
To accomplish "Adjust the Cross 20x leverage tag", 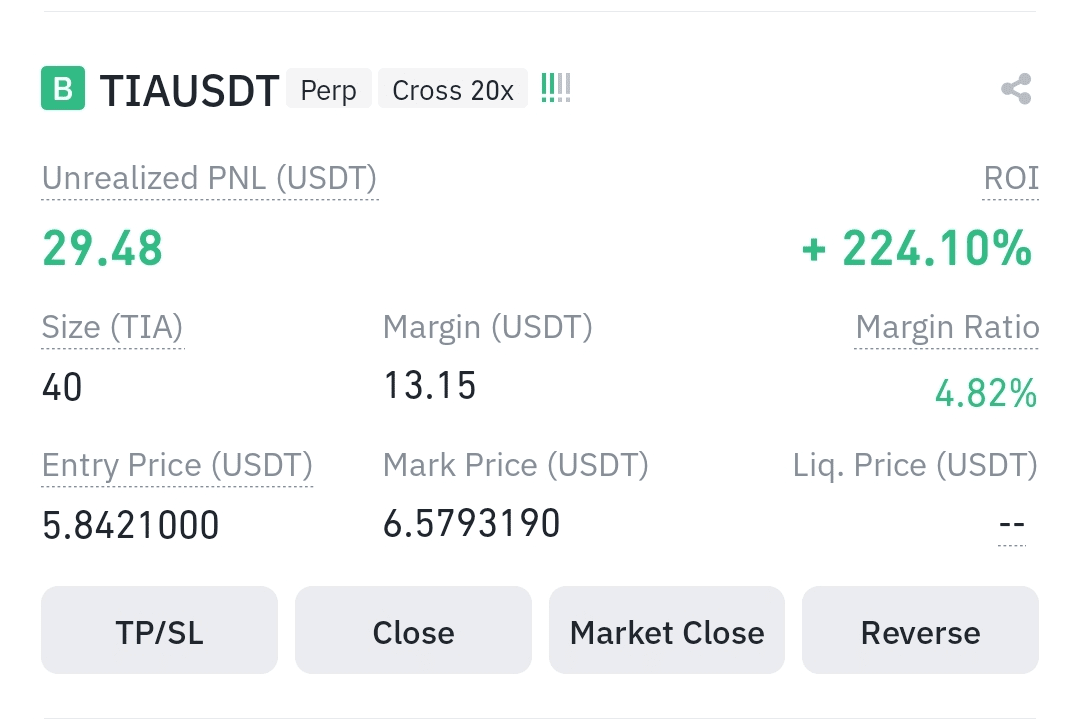I will [452, 90].
